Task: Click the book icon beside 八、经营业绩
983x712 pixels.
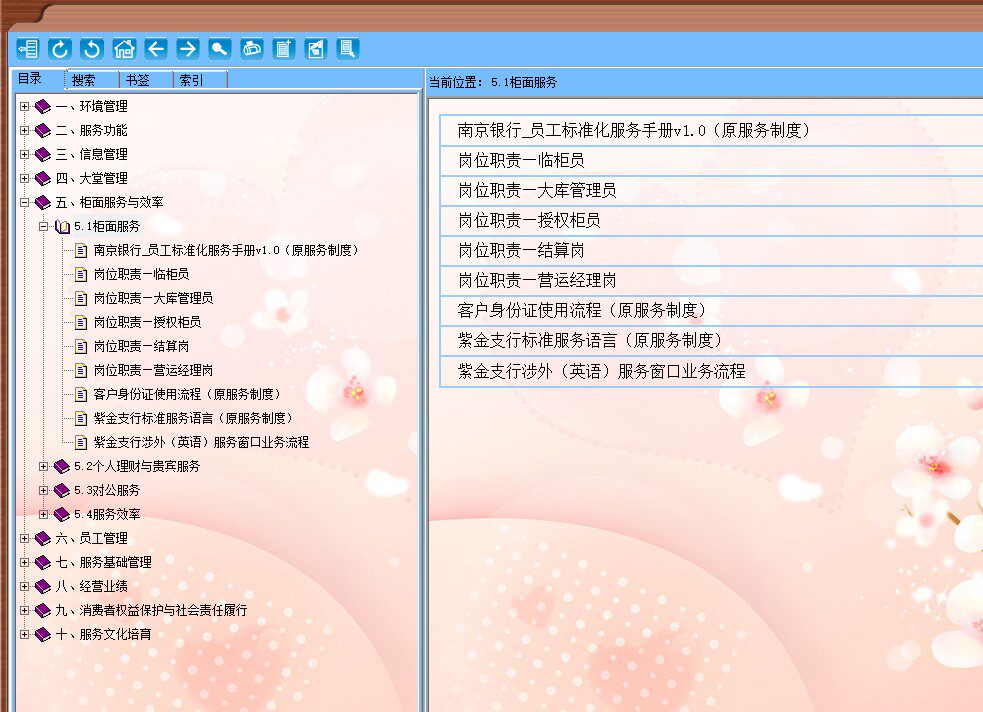Action: coord(43,587)
